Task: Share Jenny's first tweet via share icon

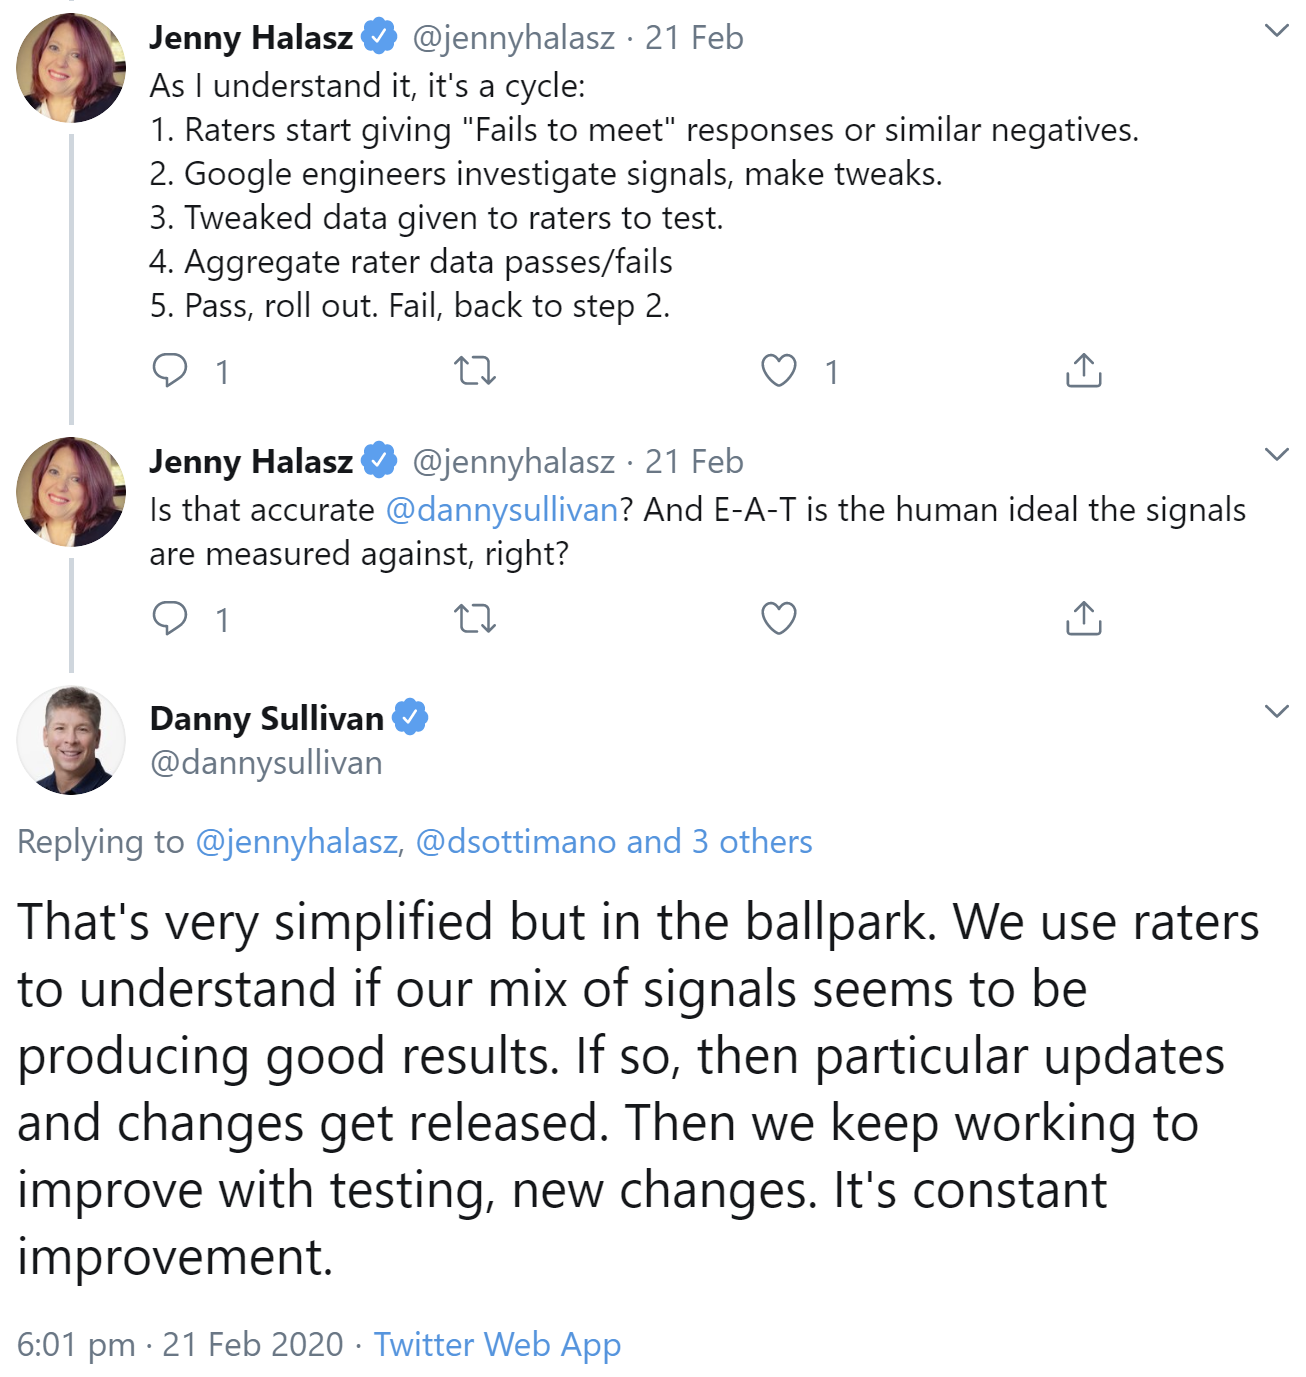Action: (x=1083, y=371)
